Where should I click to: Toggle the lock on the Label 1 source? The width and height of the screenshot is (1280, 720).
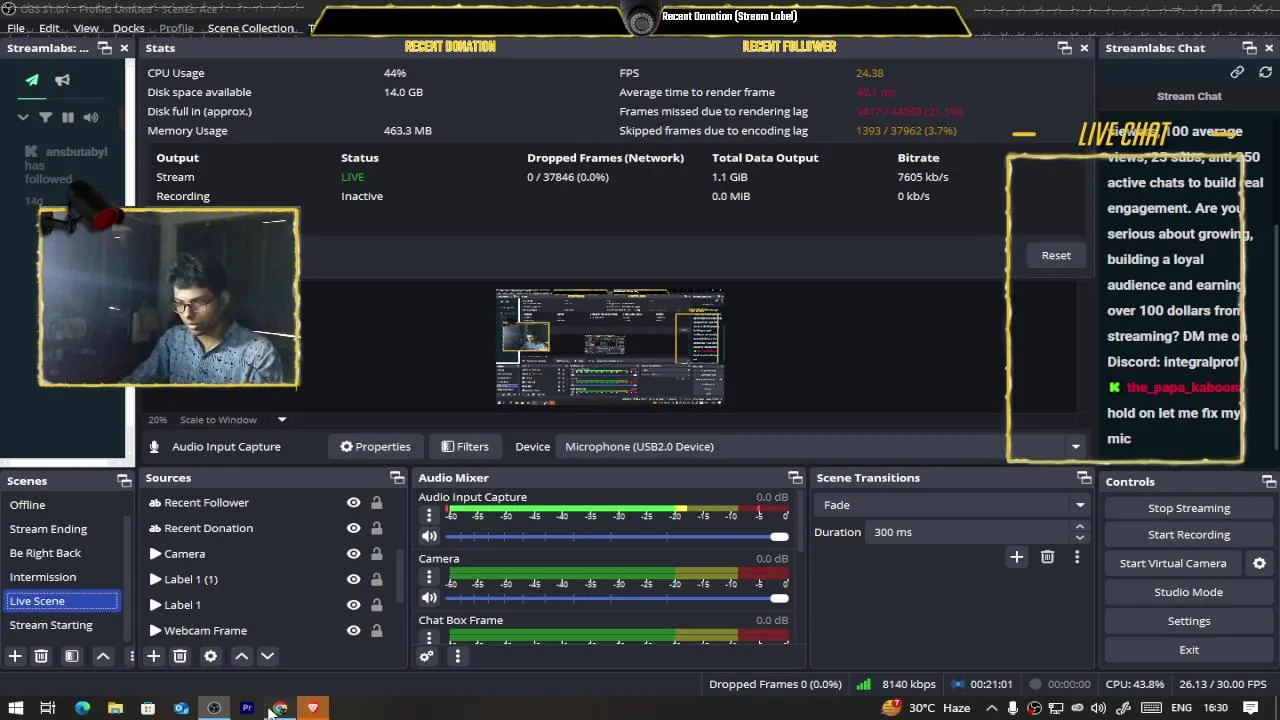376,605
